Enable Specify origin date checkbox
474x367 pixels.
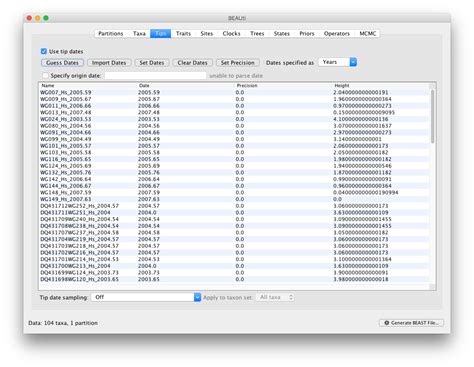pos(45,76)
